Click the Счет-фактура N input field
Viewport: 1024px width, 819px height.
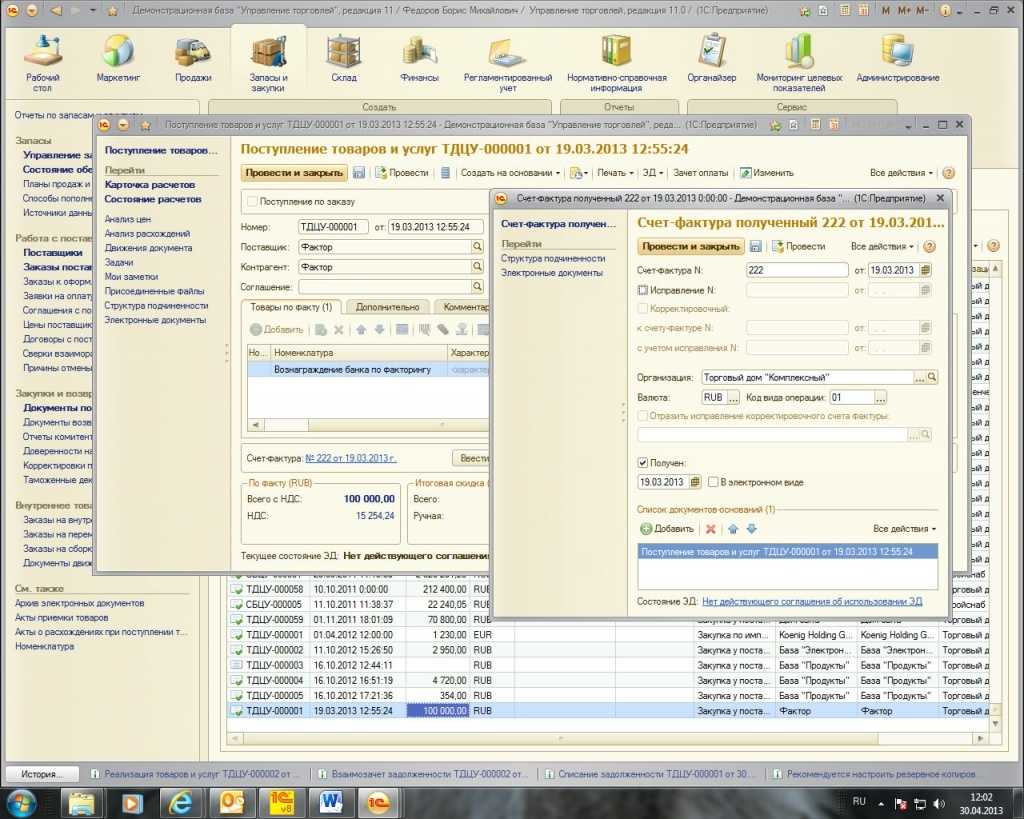pyautogui.click(x=796, y=270)
